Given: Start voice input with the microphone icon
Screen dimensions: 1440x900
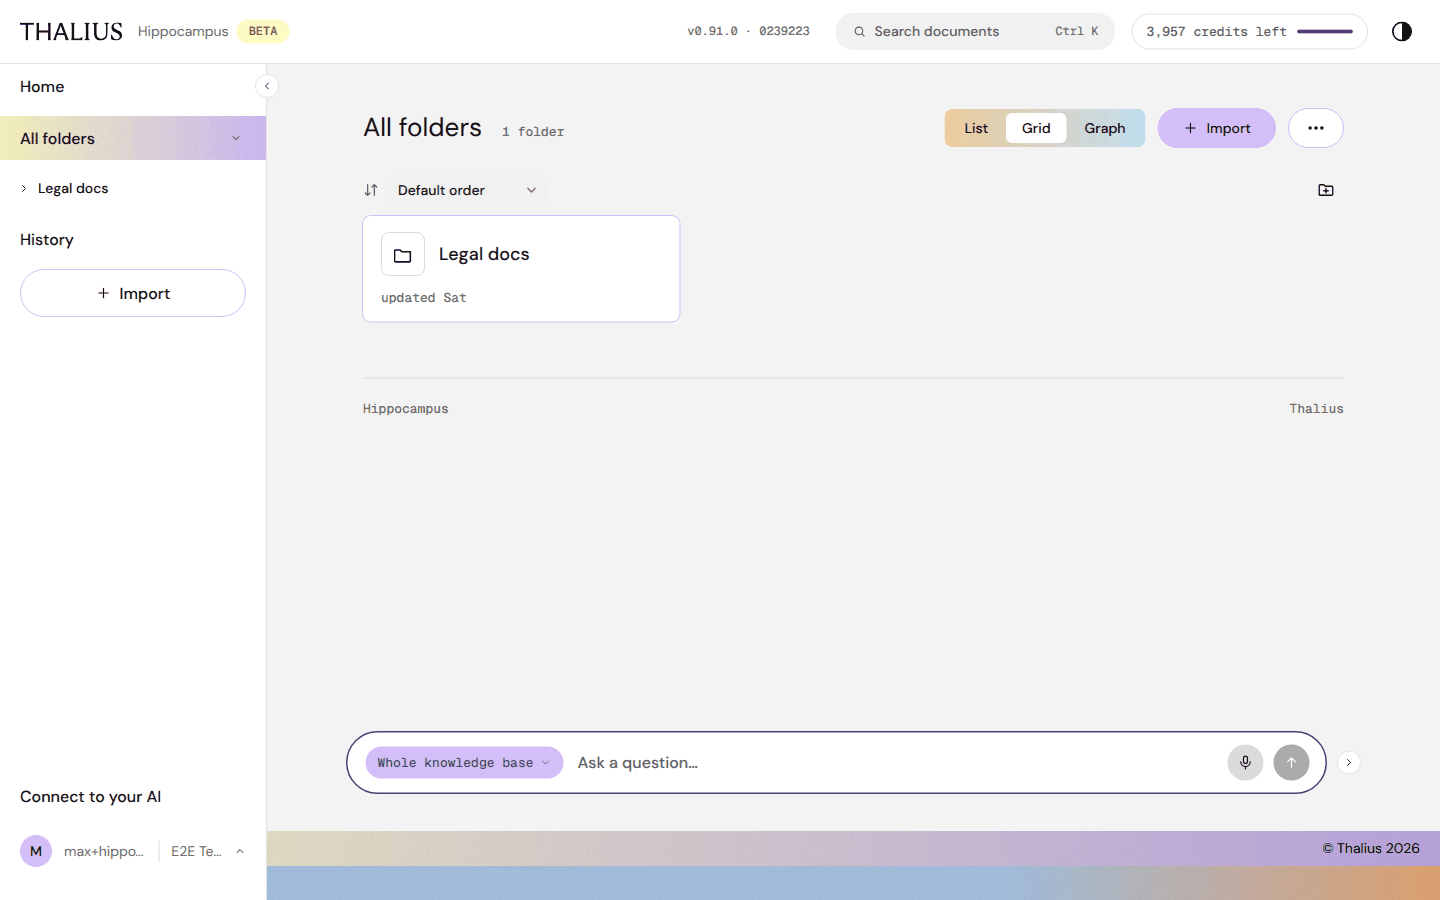Looking at the screenshot, I should click(x=1245, y=762).
